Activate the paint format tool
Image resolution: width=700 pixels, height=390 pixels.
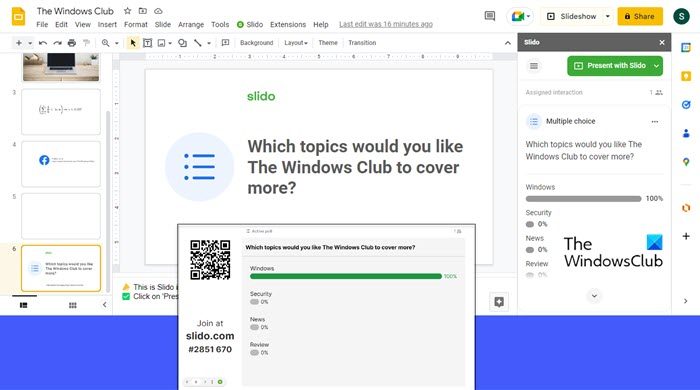pos(87,43)
